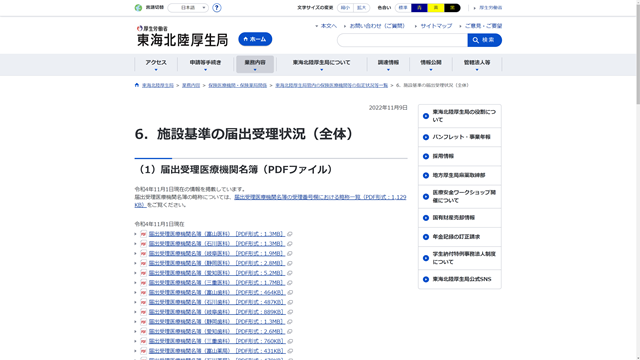This screenshot has width=640, height=360.
Task: Click bullet icon of パンフレット・事業年報
Action: pyautogui.click(x=426, y=137)
